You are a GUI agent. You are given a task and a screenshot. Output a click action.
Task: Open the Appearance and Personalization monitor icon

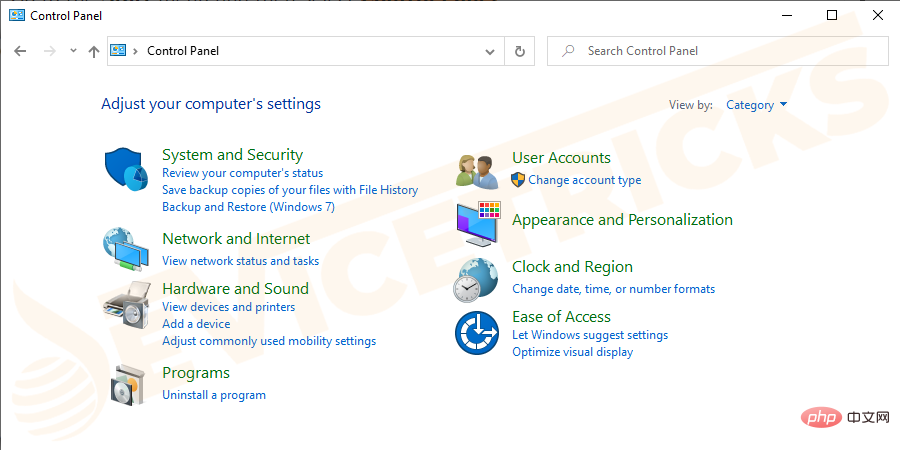click(478, 224)
